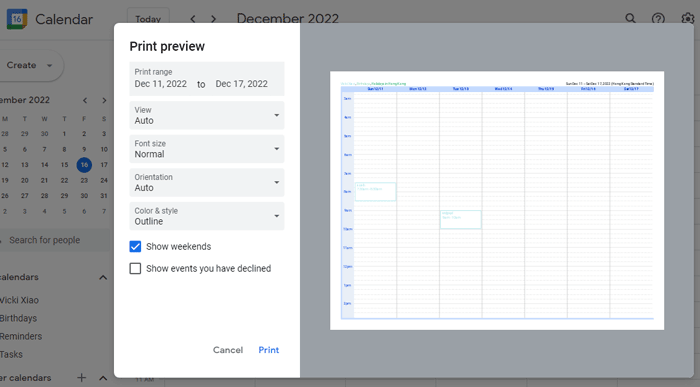Viewport: 700px width, 387px height.
Task: Edit print range end date Dec 17, 2022
Action: pyautogui.click(x=242, y=84)
